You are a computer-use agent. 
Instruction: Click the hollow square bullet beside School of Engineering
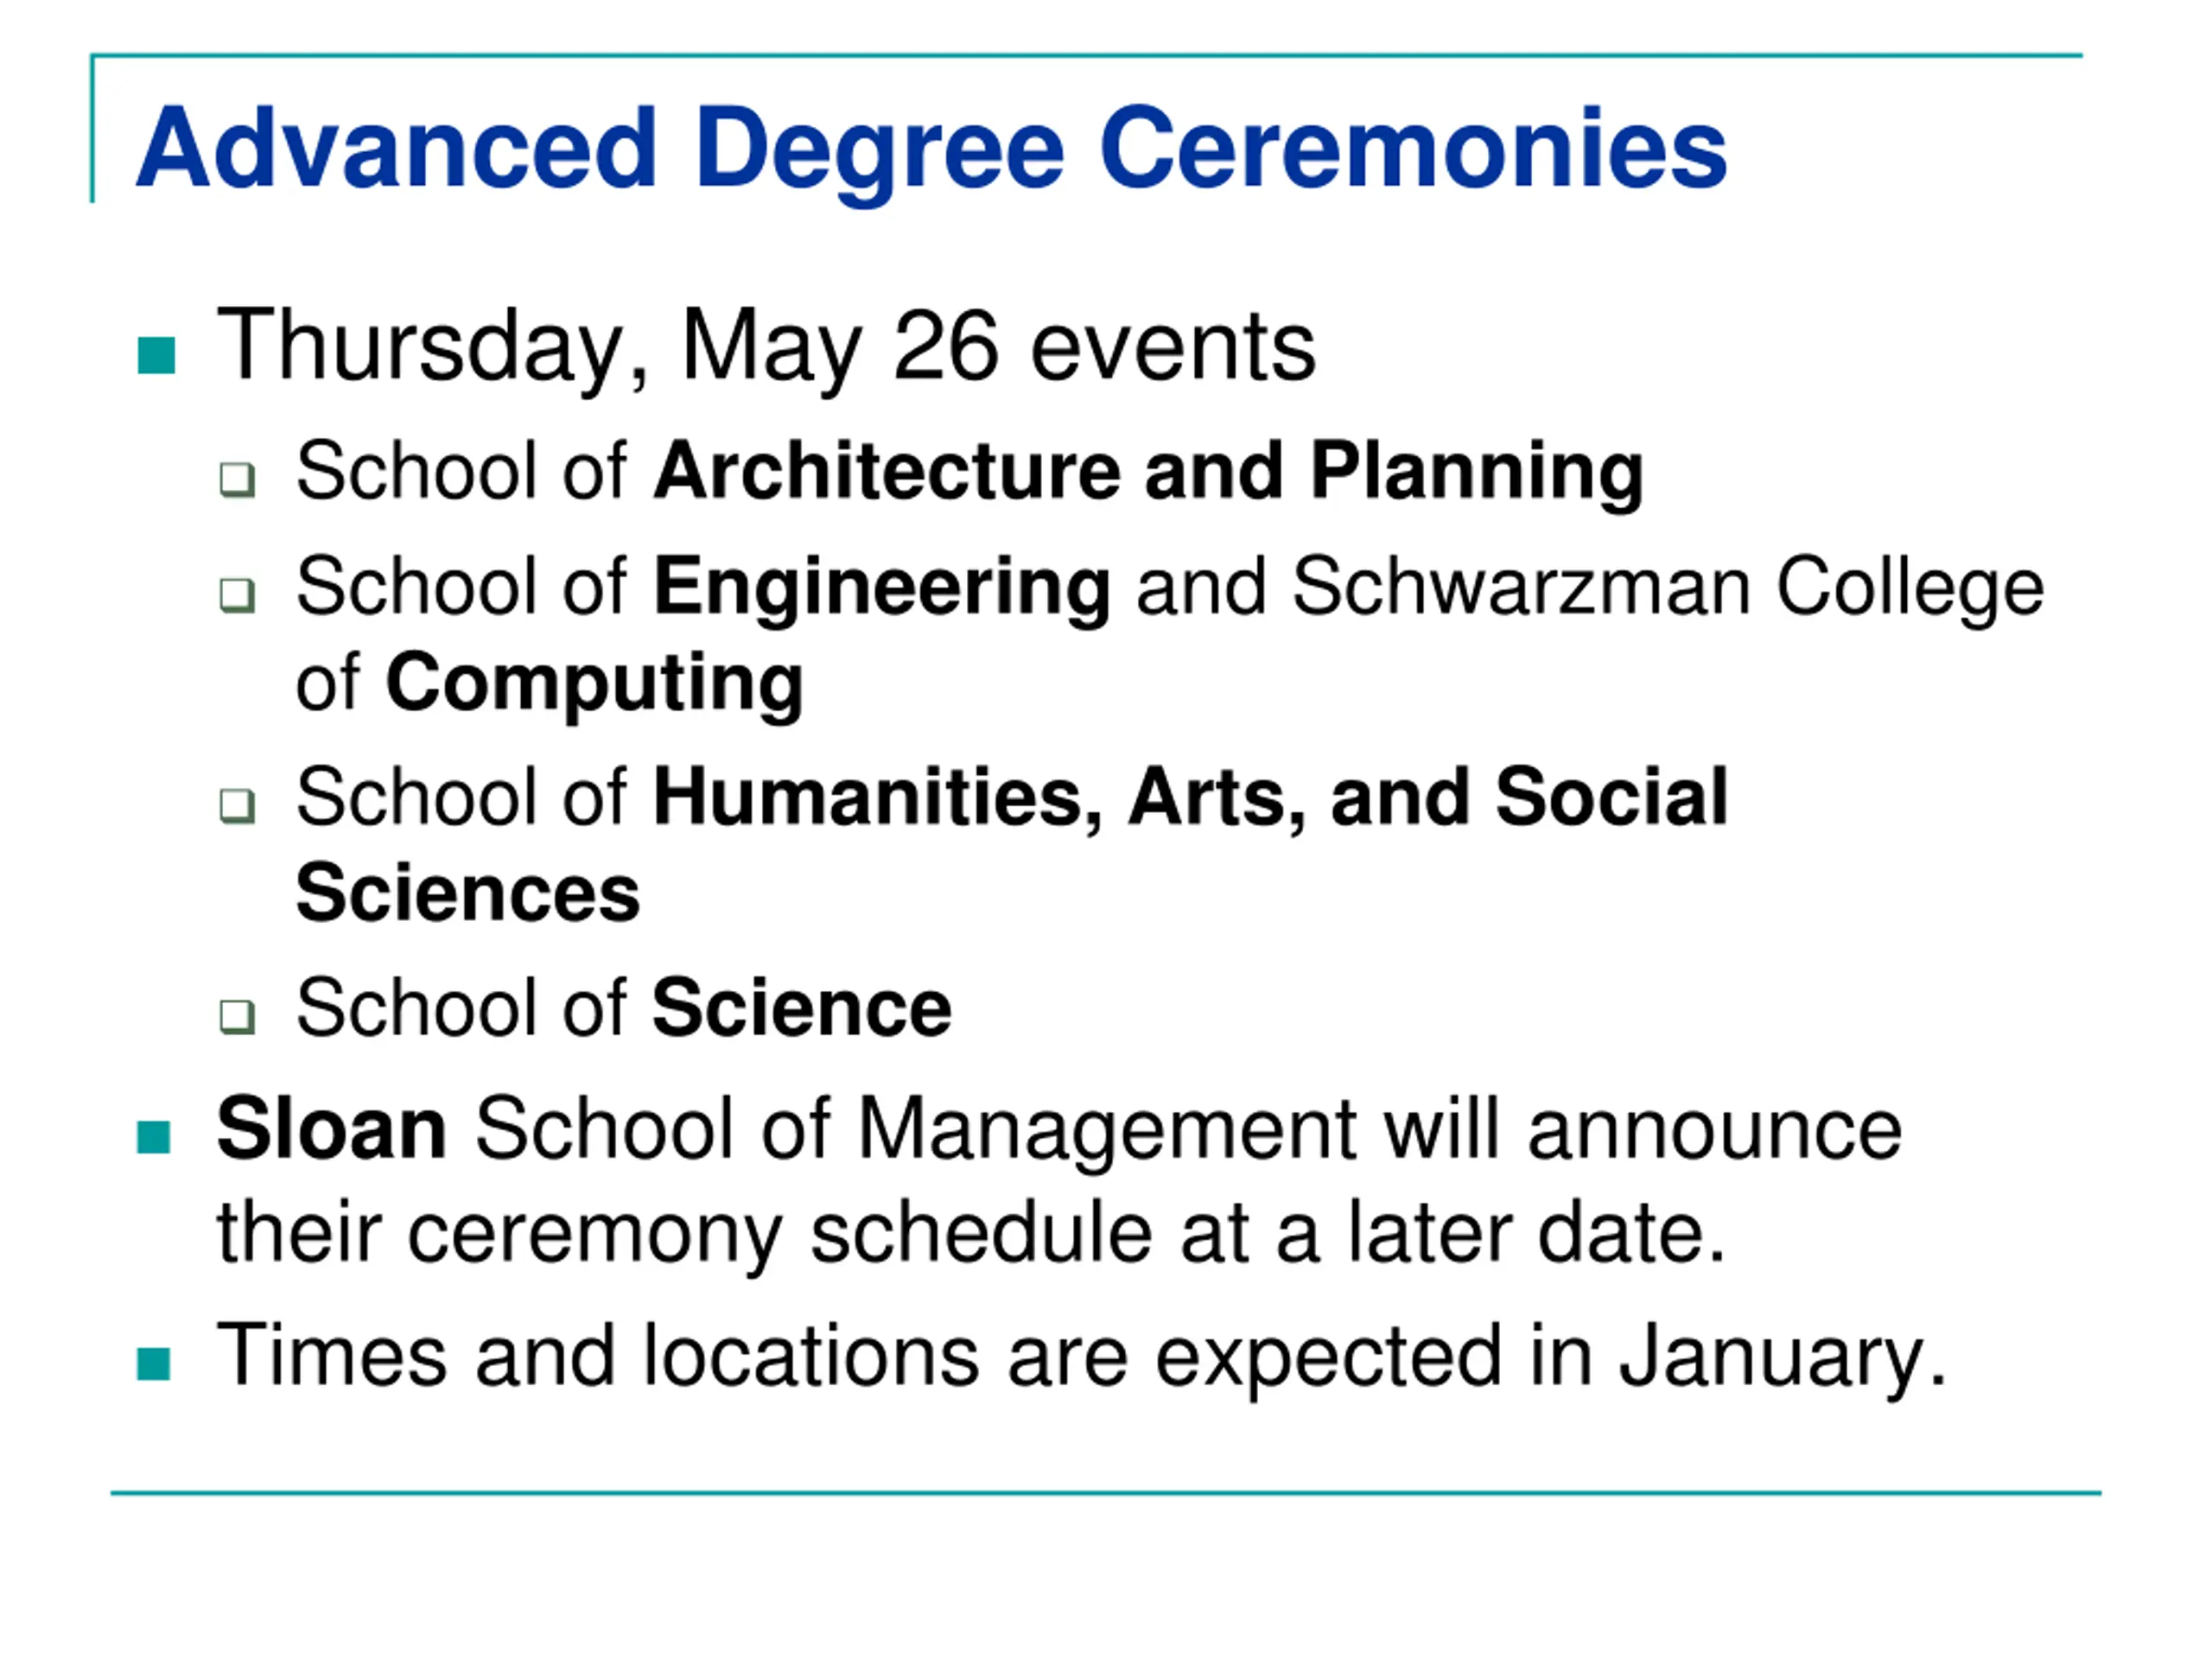pyautogui.click(x=237, y=594)
